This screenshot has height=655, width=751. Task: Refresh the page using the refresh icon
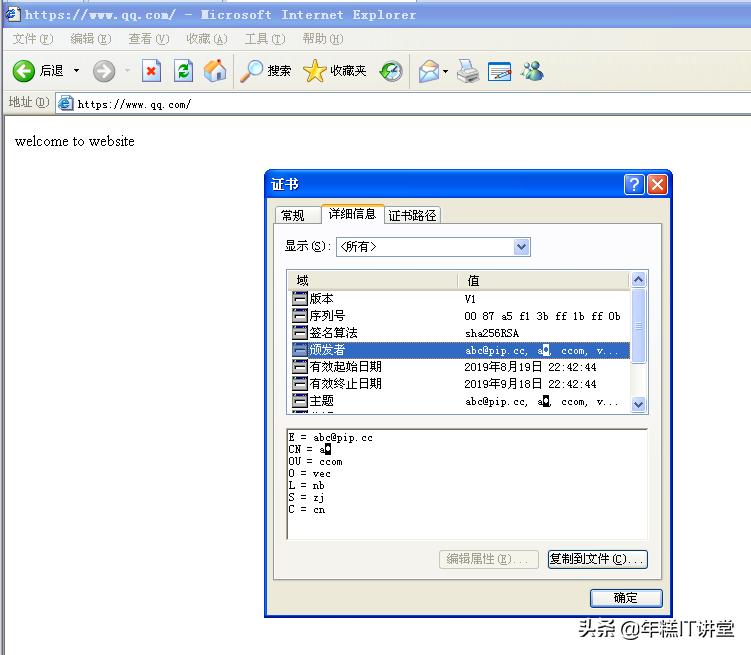(183, 71)
